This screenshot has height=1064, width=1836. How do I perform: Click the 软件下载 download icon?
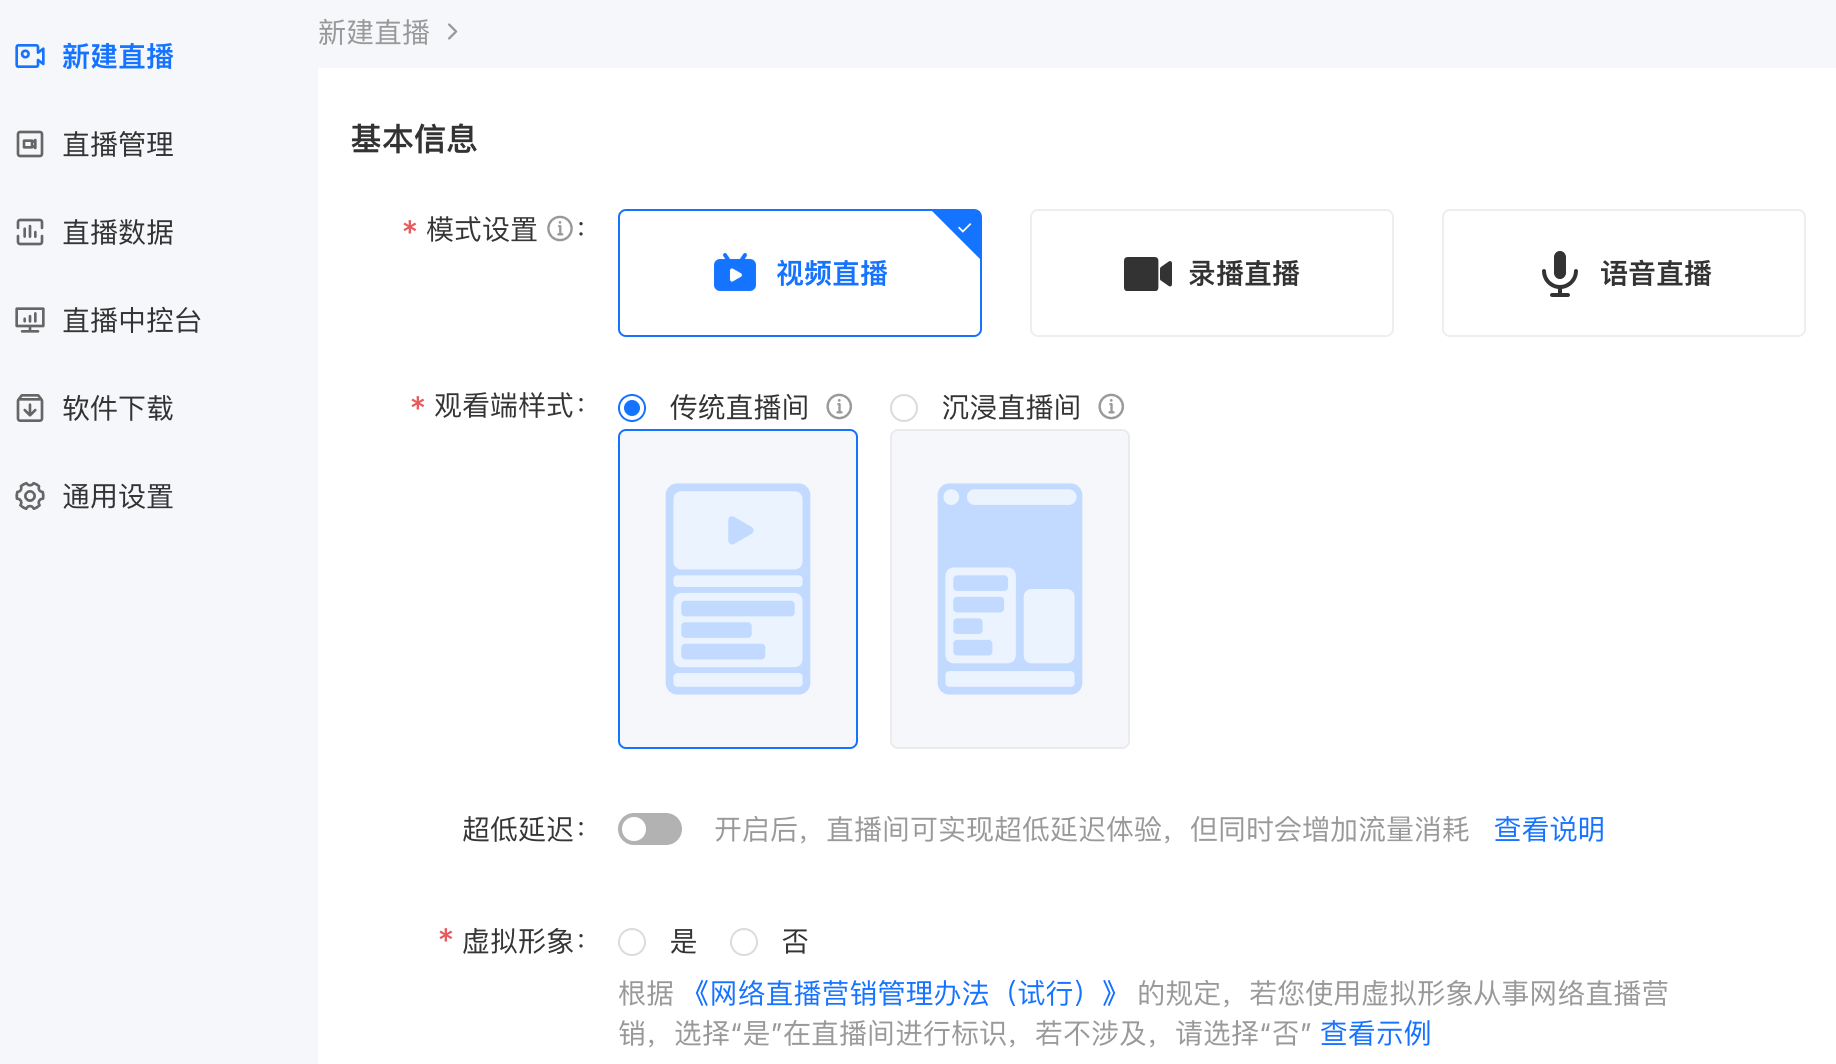(x=30, y=408)
